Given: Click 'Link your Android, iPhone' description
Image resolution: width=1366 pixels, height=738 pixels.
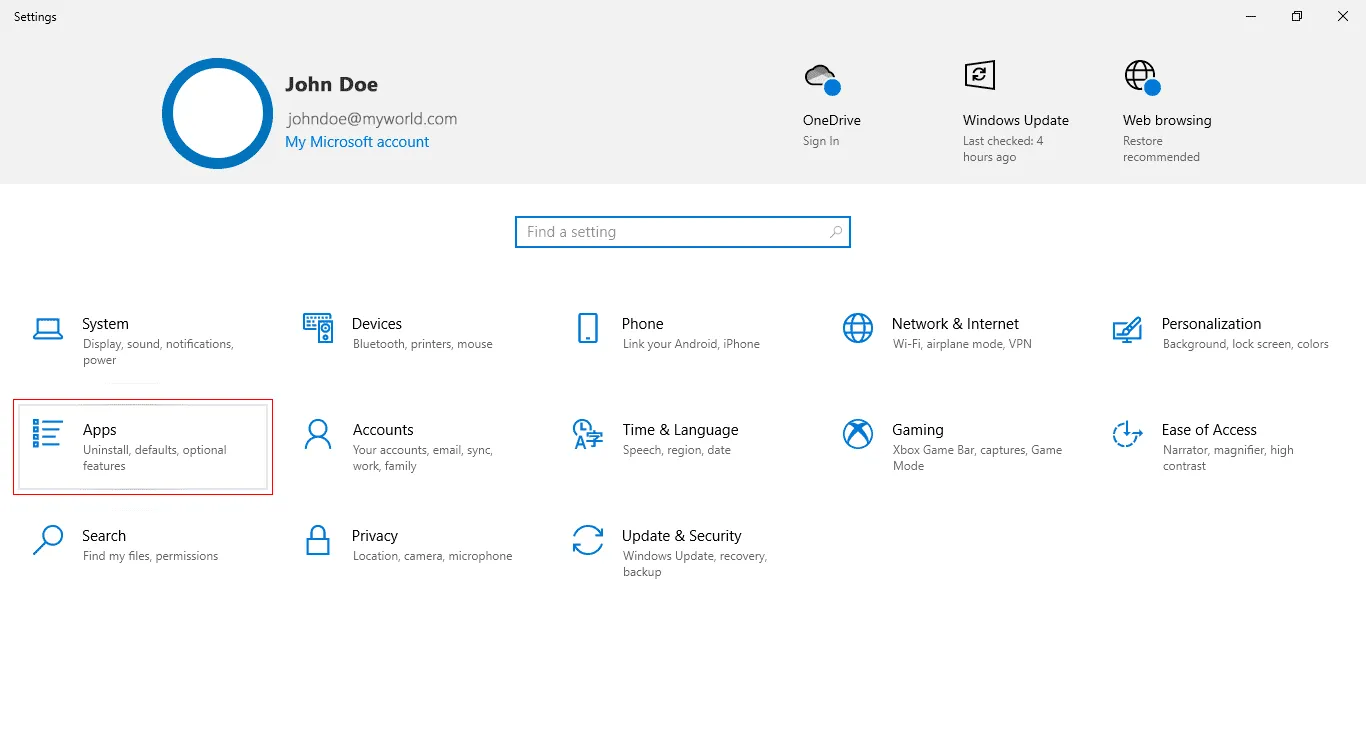Looking at the screenshot, I should [x=691, y=344].
